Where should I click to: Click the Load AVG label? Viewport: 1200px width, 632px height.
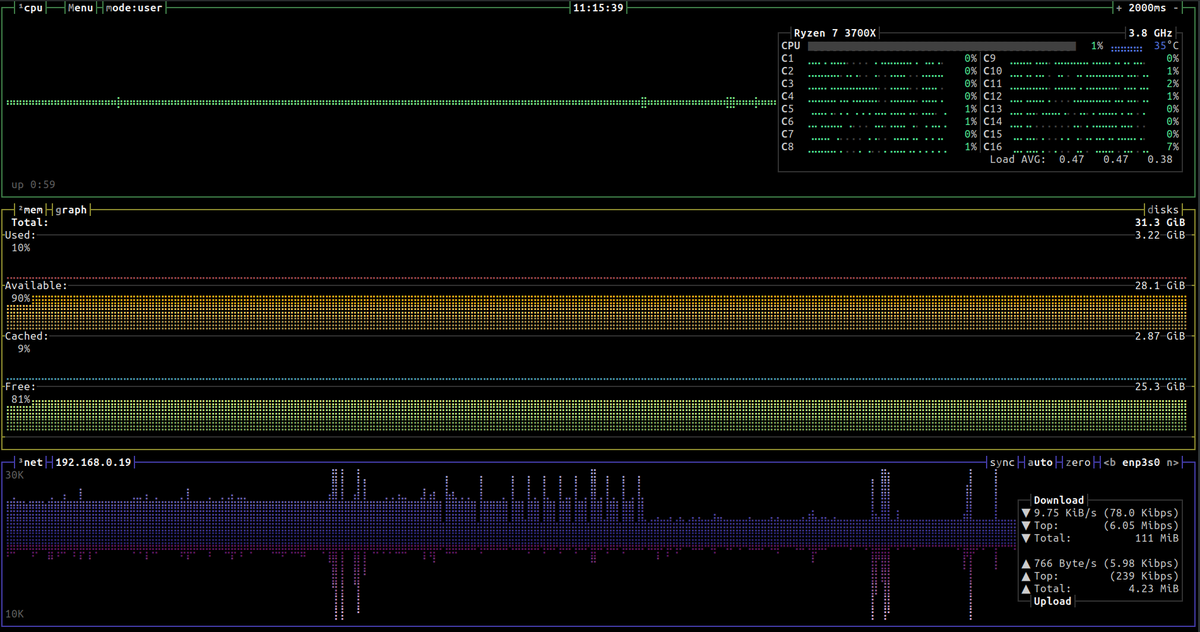1016,160
